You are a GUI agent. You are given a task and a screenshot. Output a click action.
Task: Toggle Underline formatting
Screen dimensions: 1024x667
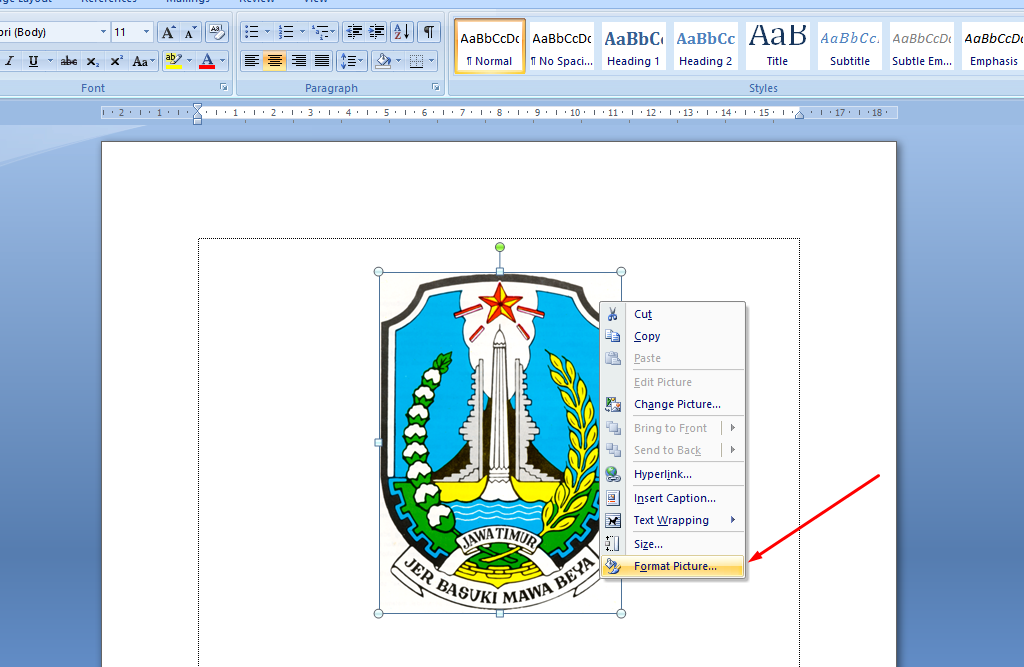point(33,61)
